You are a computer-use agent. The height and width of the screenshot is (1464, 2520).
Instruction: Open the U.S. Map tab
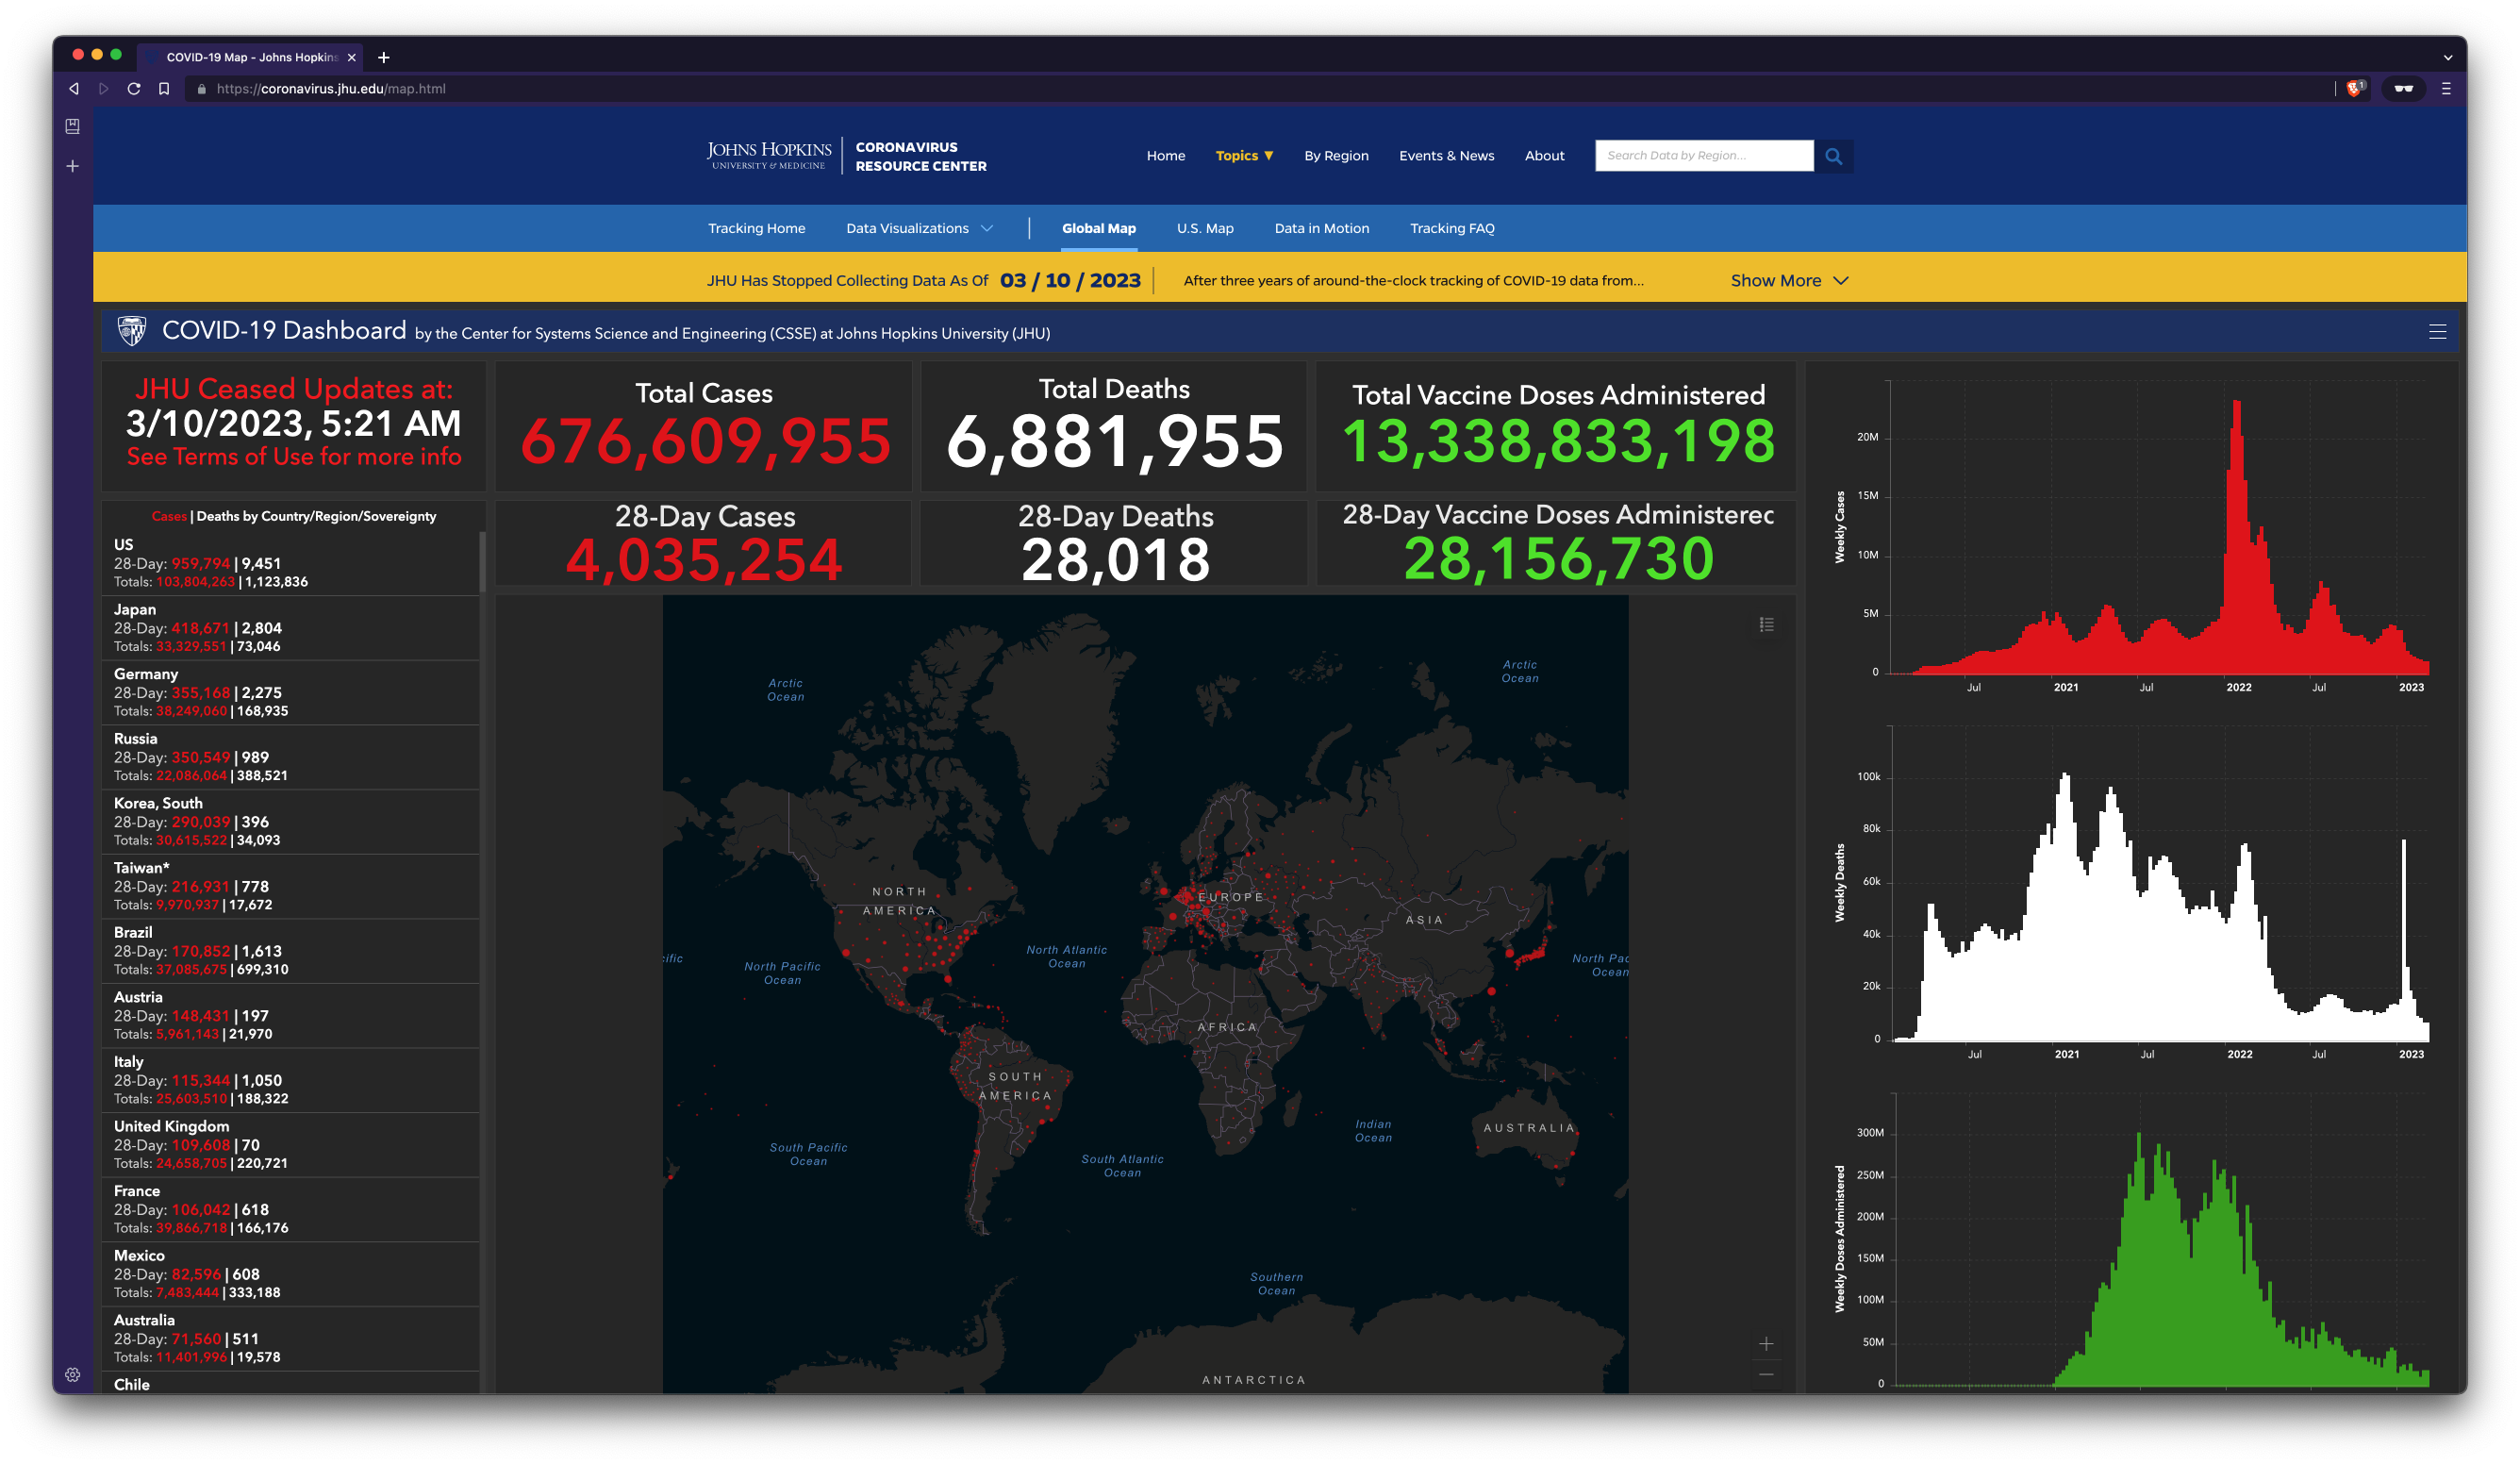click(x=1204, y=228)
